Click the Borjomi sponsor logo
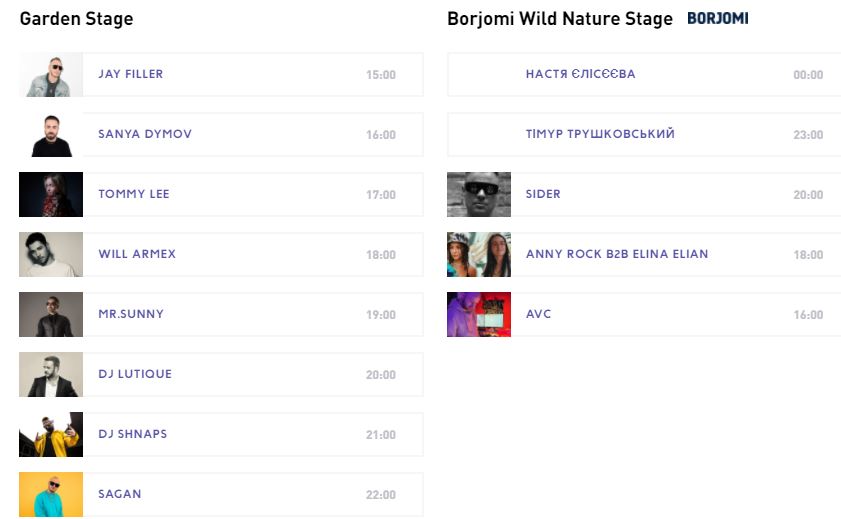The height and width of the screenshot is (519, 841). (718, 19)
